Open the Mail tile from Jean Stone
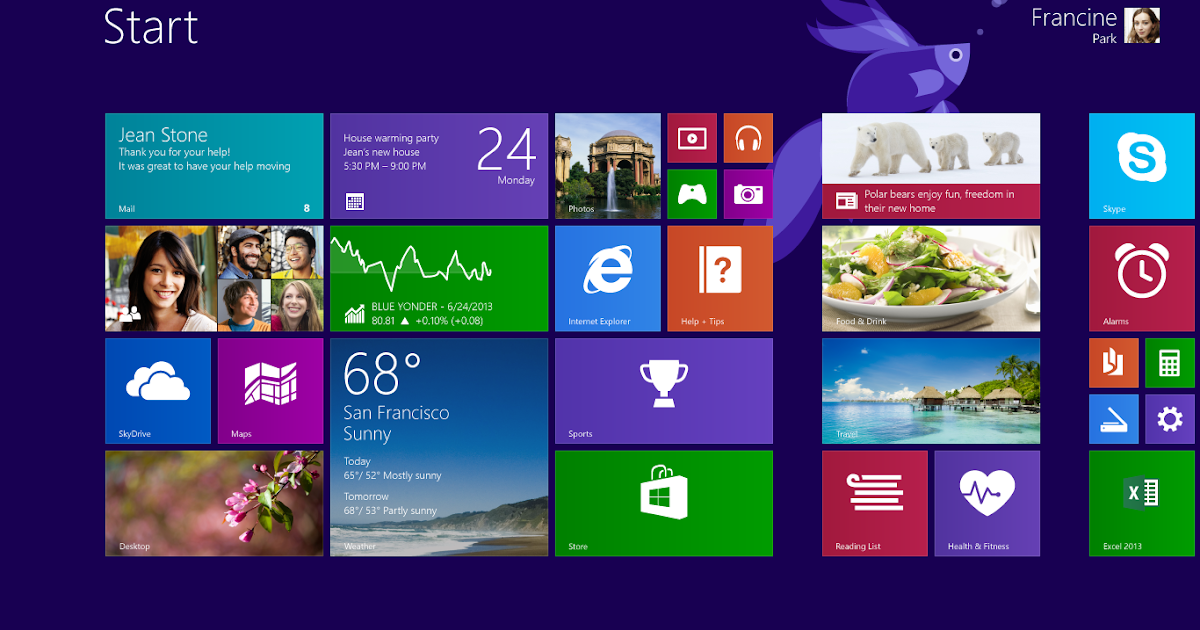 click(x=214, y=166)
